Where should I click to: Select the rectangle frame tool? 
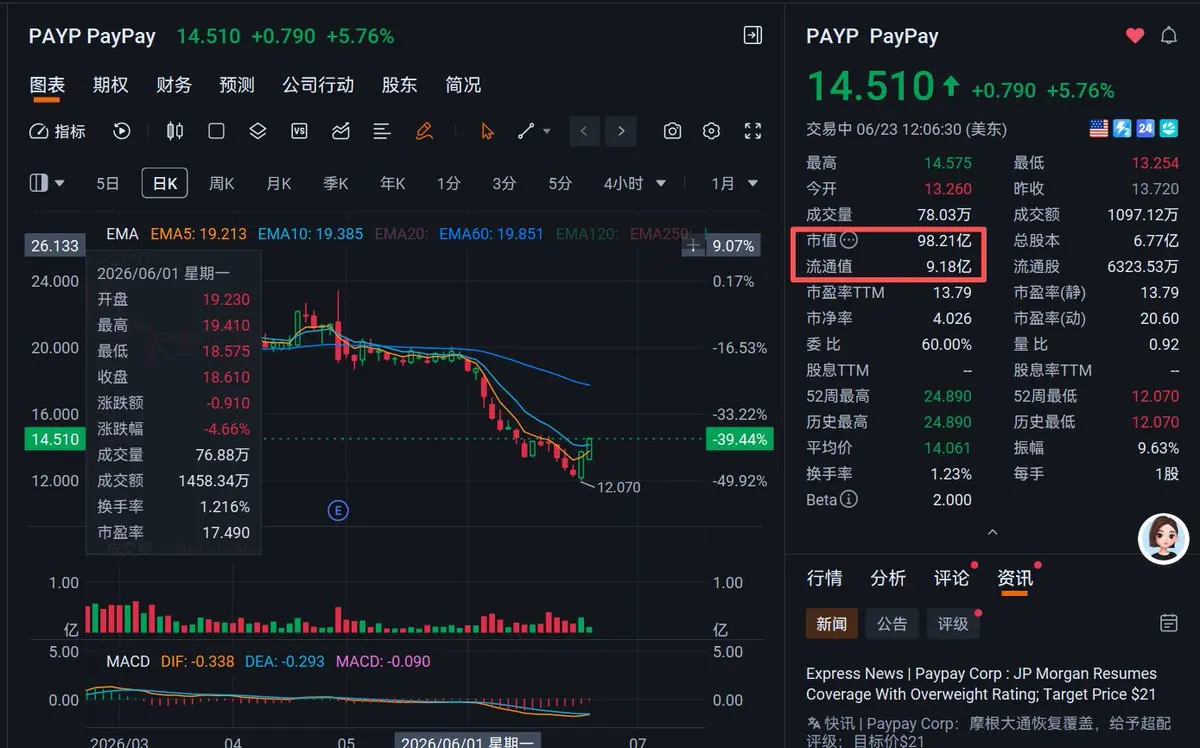[216, 131]
